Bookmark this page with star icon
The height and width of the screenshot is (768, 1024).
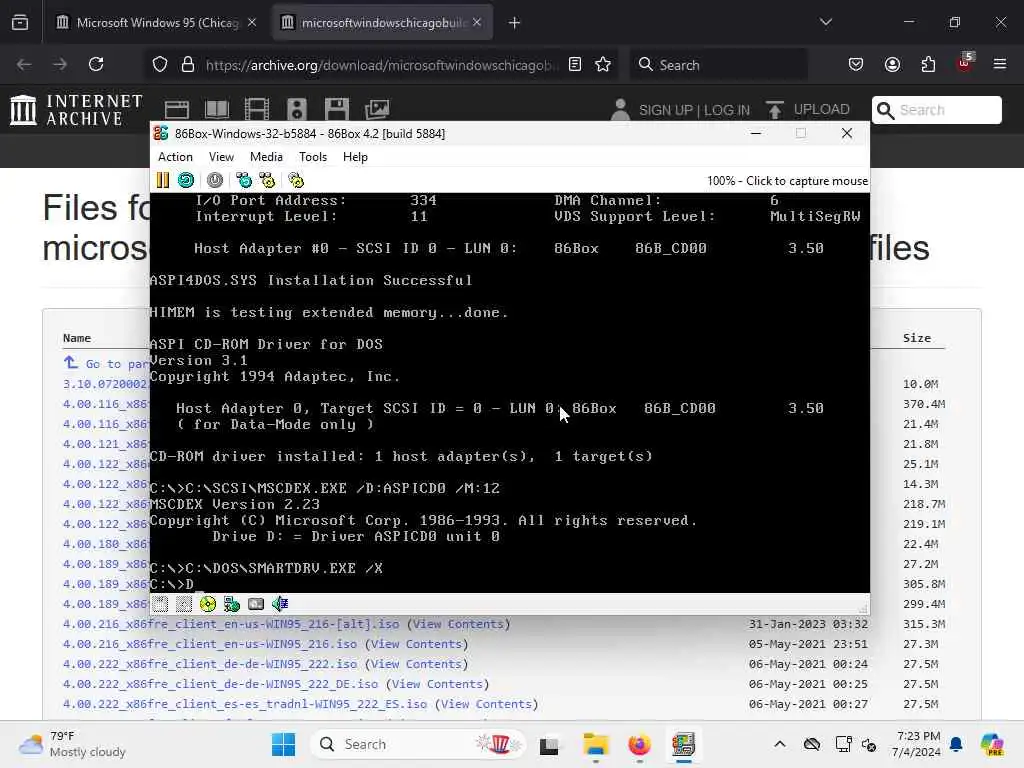(x=603, y=64)
